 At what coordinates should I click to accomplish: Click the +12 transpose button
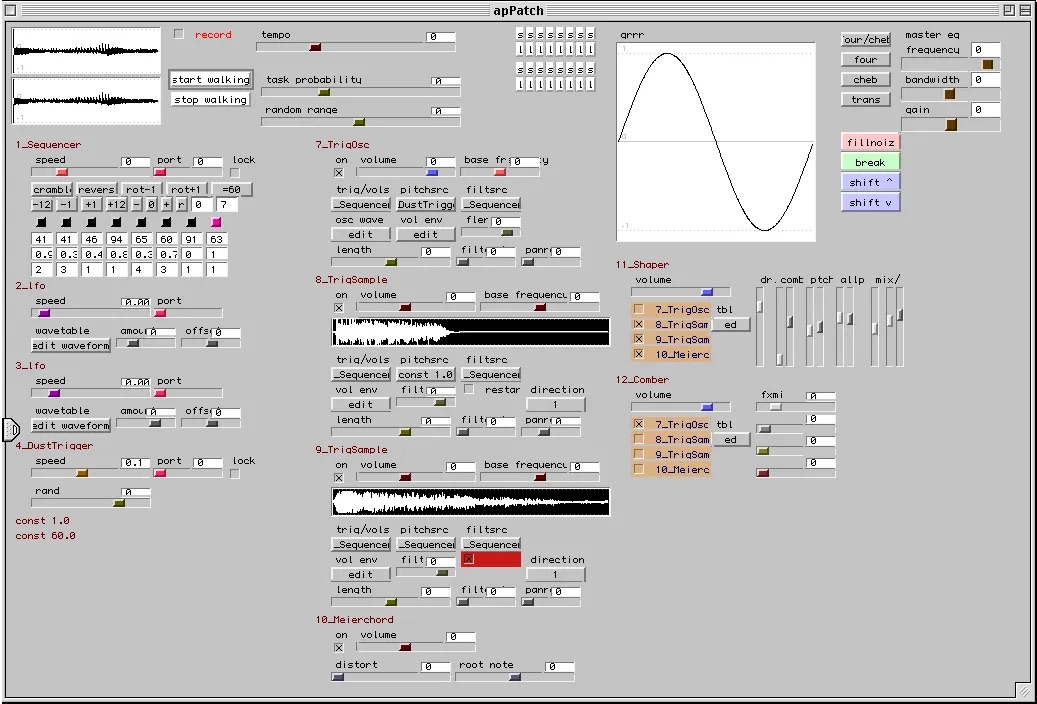pos(116,204)
